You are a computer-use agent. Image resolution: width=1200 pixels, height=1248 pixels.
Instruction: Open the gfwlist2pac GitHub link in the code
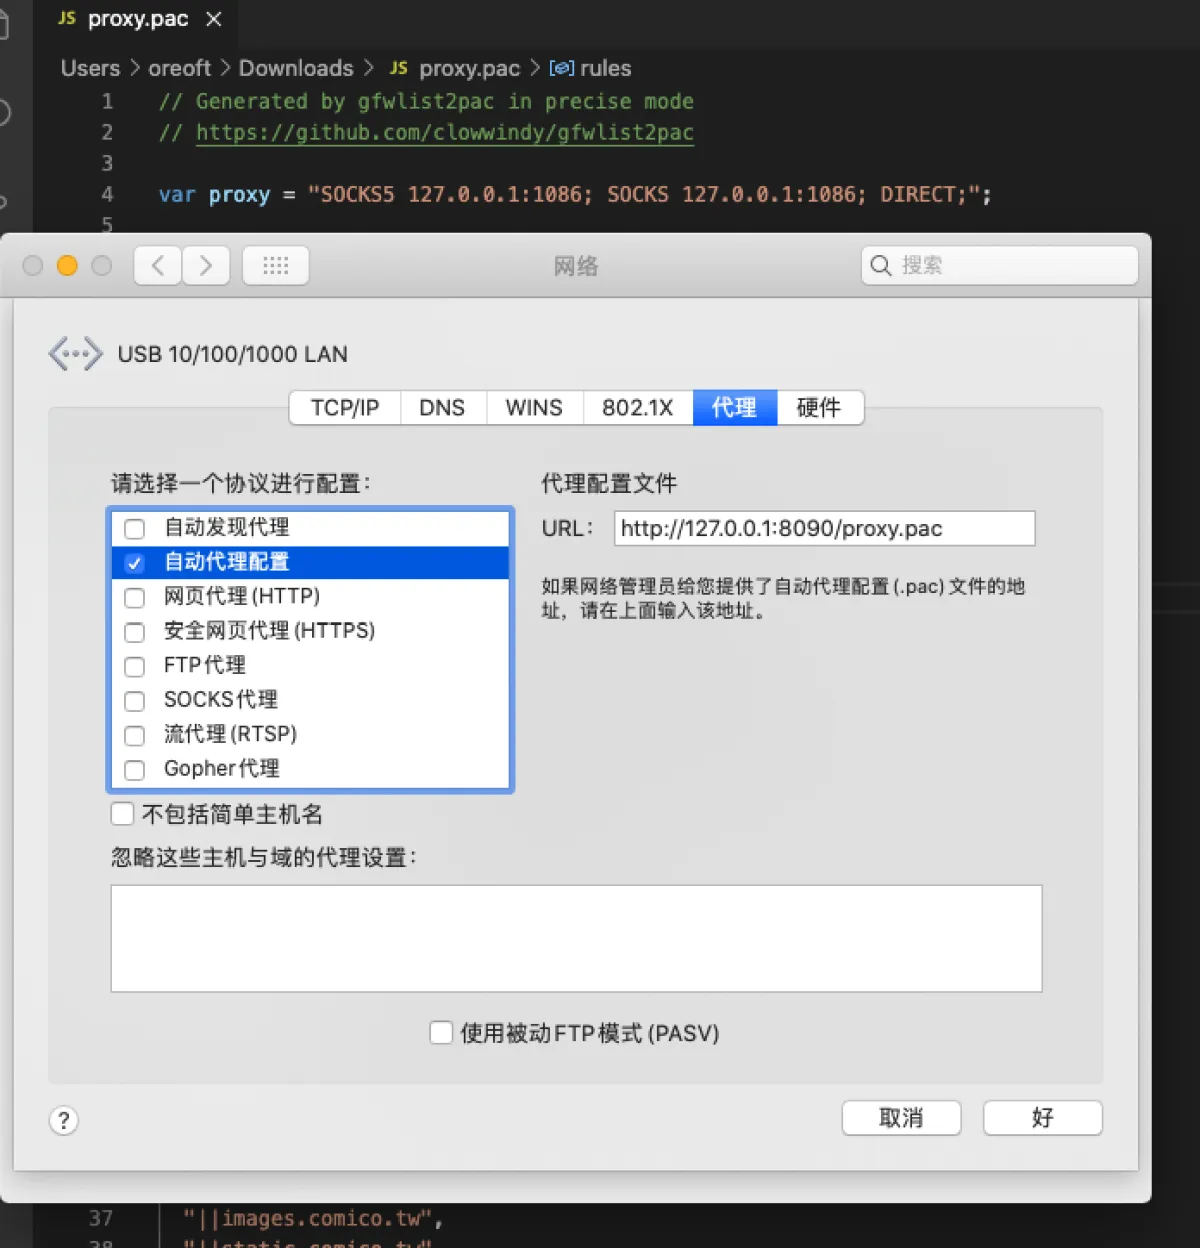click(x=444, y=132)
